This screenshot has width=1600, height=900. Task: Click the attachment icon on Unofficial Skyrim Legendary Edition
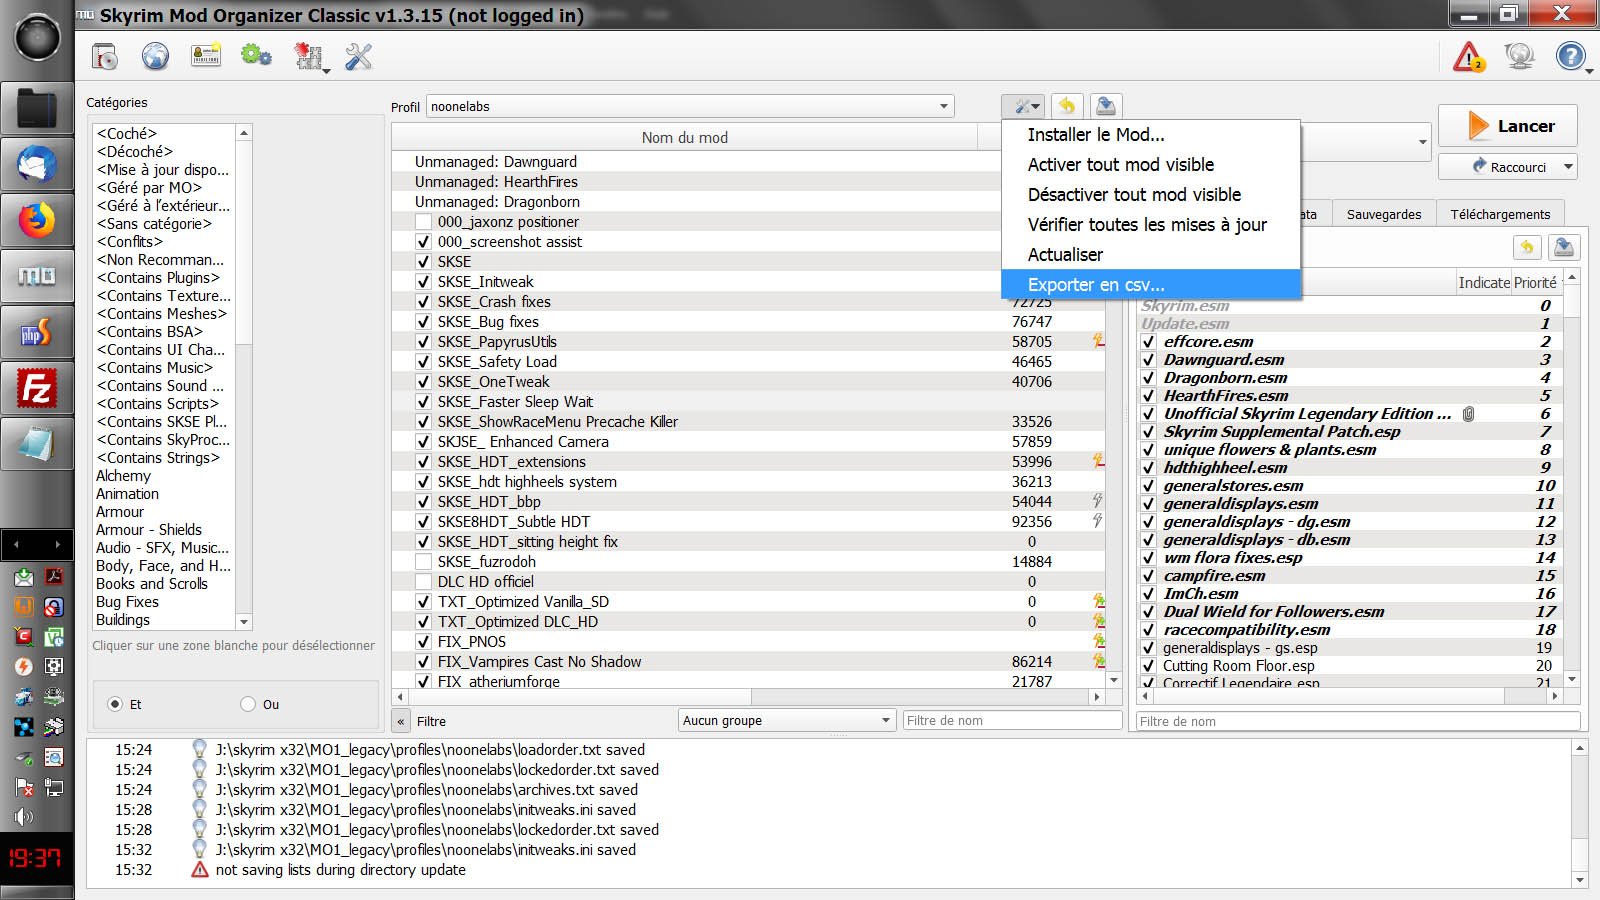(x=1468, y=413)
